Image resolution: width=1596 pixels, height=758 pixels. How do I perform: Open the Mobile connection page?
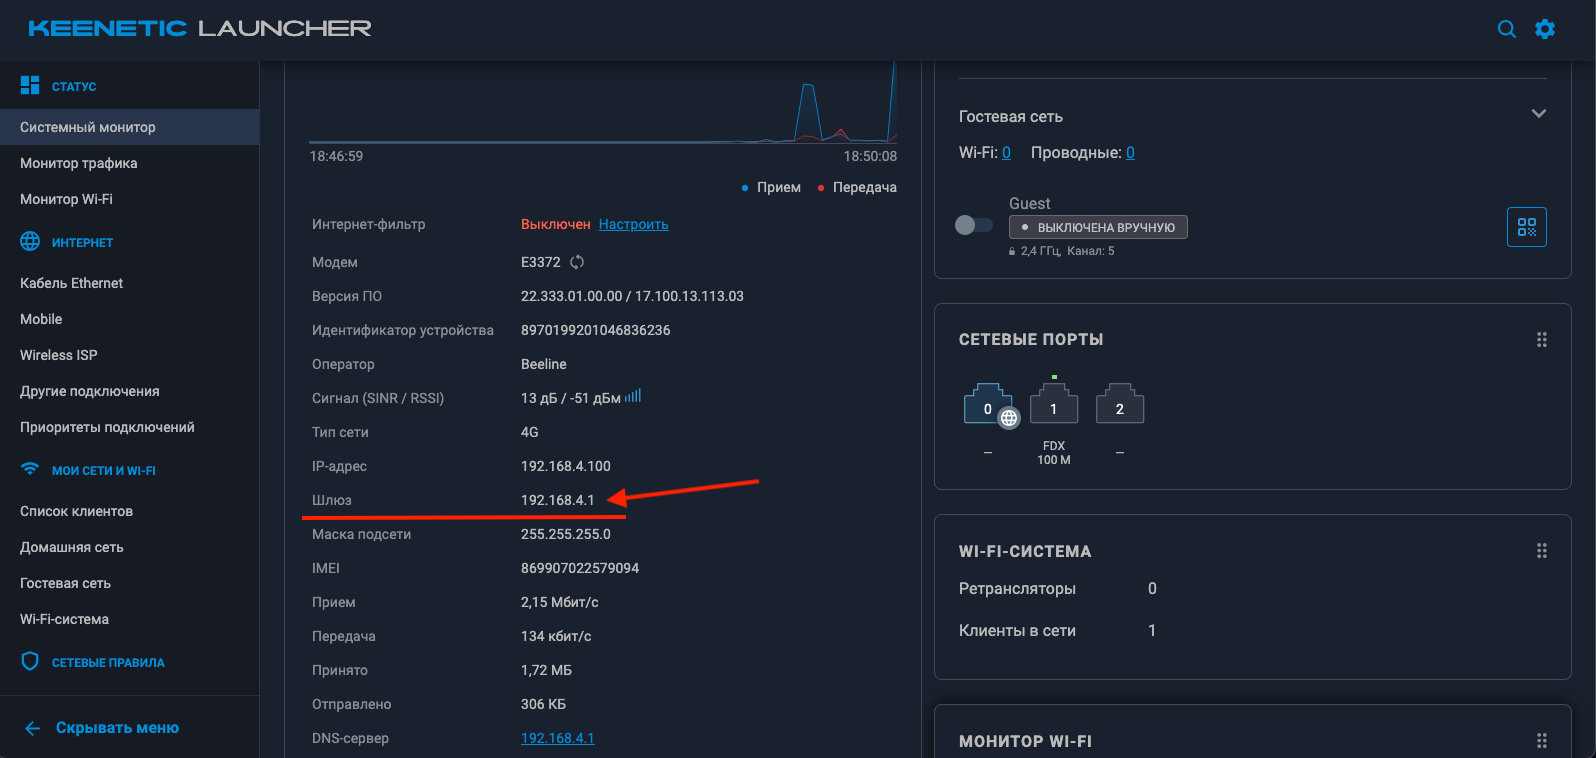tap(41, 319)
